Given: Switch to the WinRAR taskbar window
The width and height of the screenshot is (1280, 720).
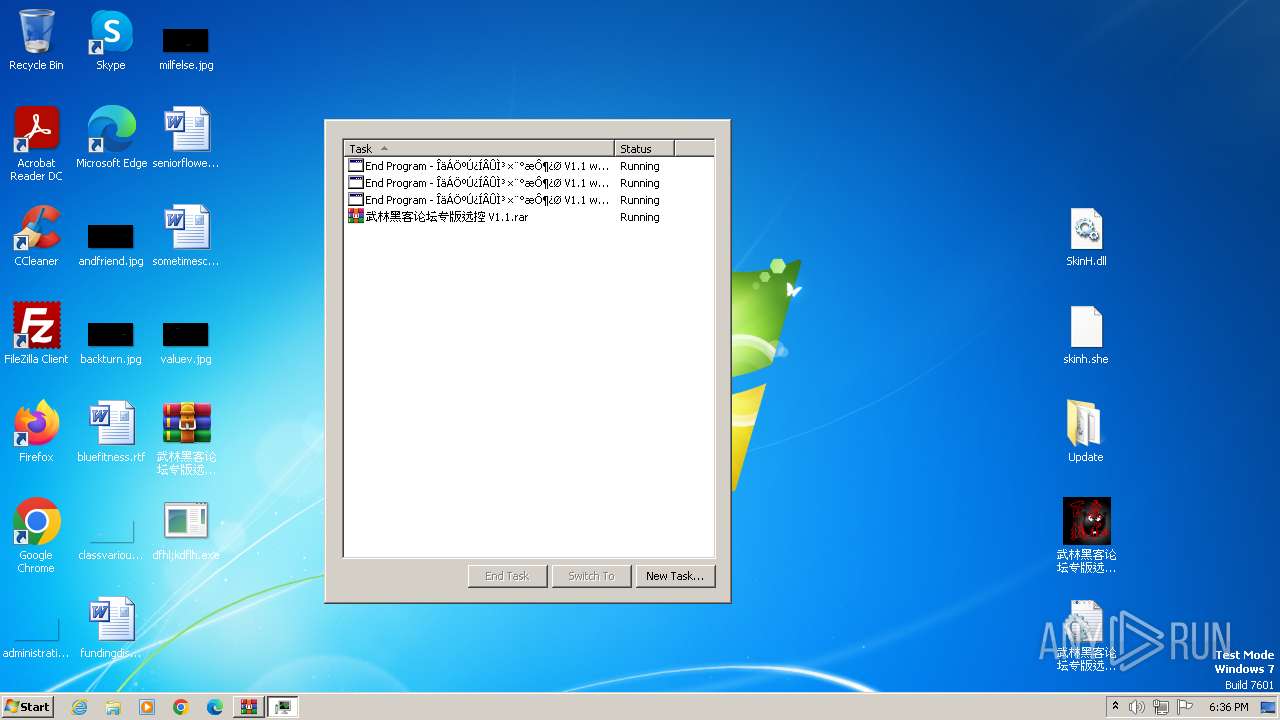Looking at the screenshot, I should point(249,707).
